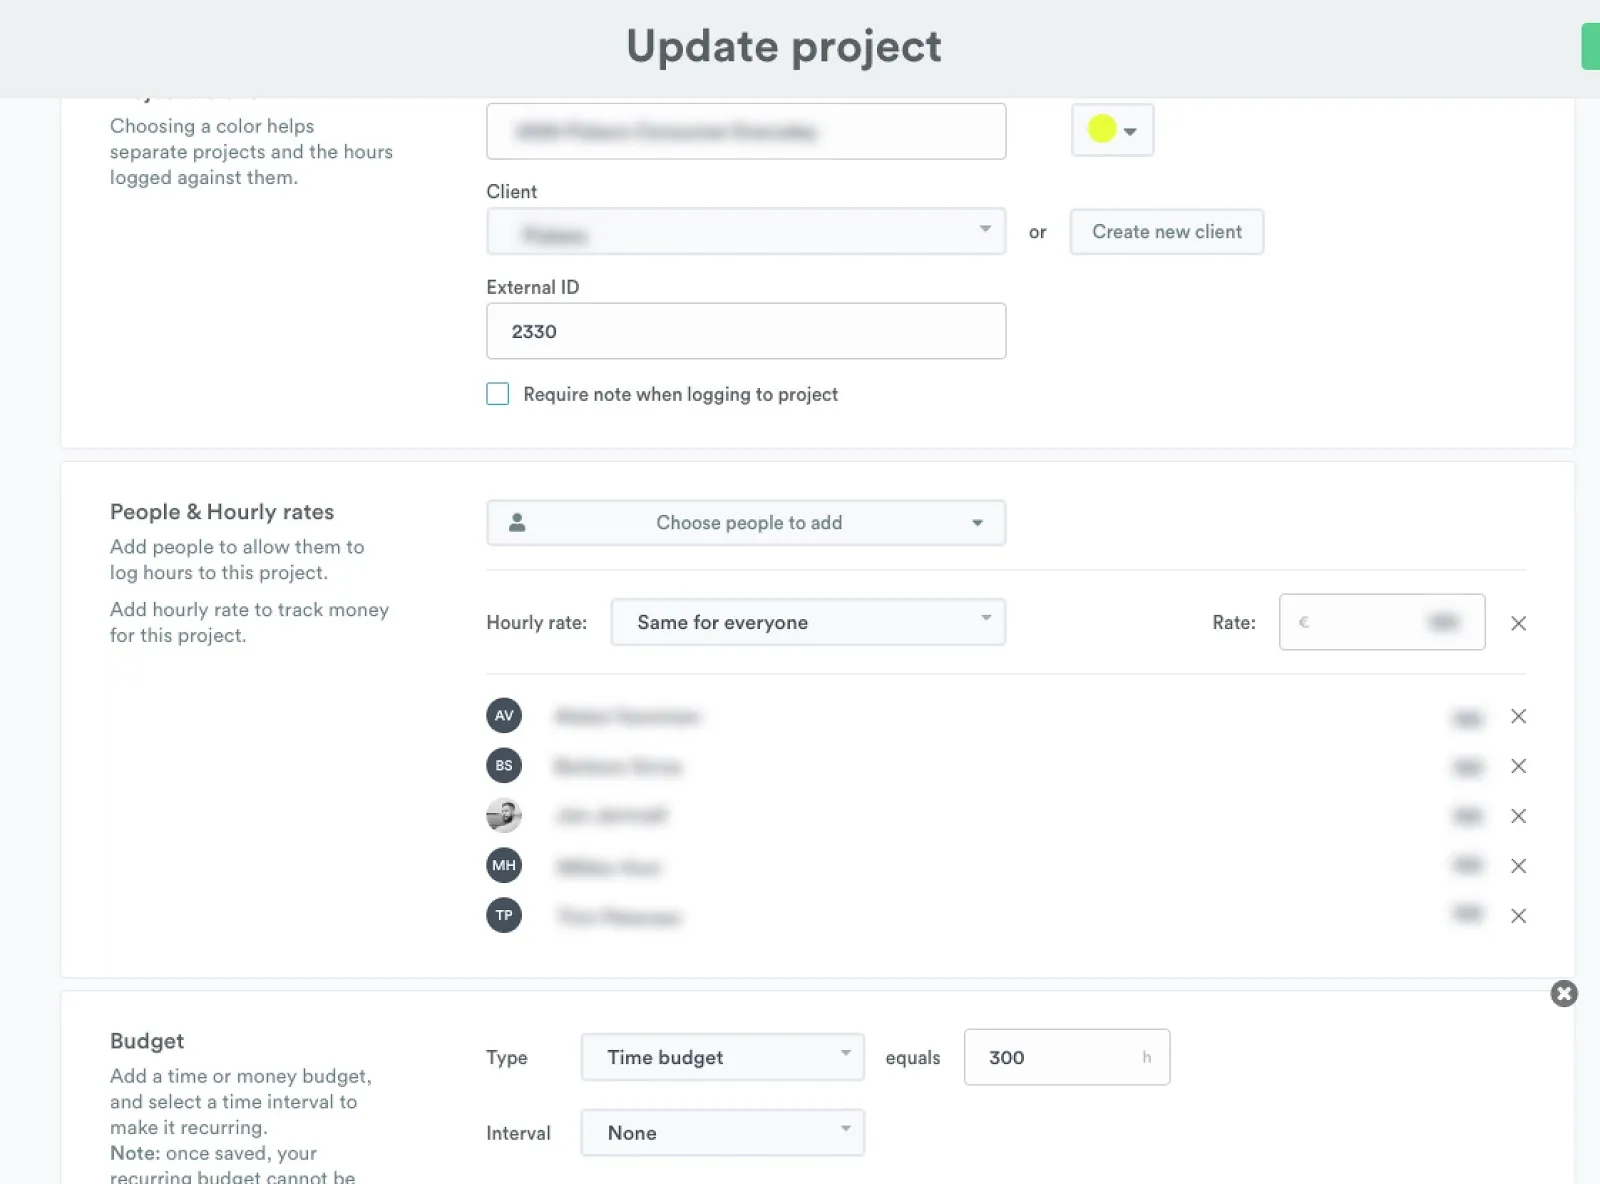Open the Client selection dropdown
Image resolution: width=1600 pixels, height=1184 pixels.
coord(746,232)
